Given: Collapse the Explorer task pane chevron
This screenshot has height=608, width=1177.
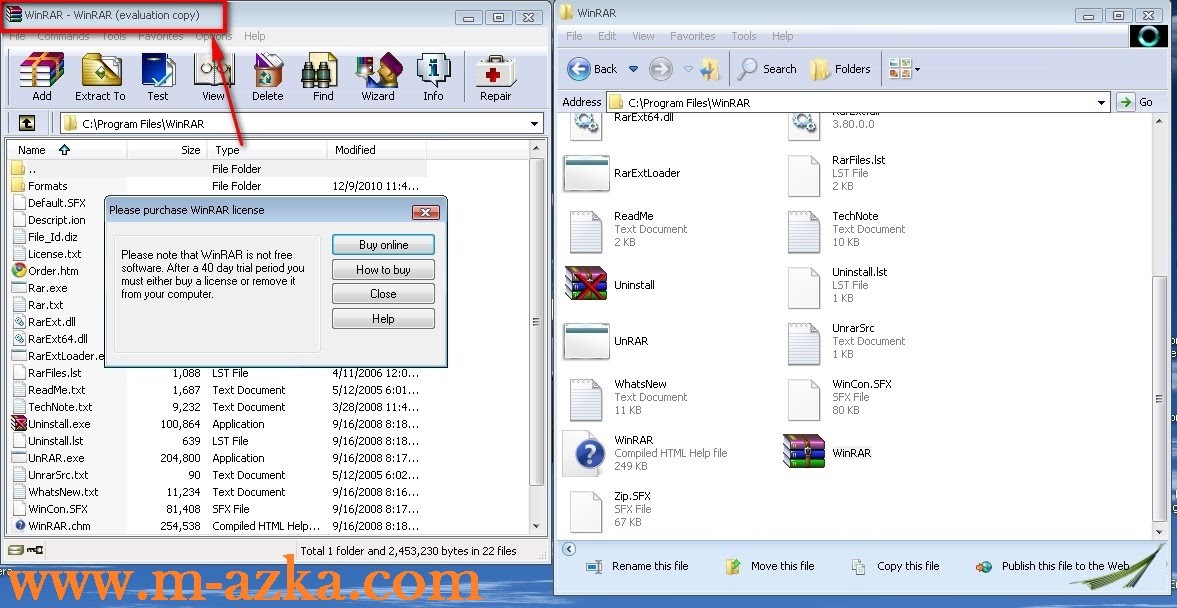Looking at the screenshot, I should click(x=569, y=549).
